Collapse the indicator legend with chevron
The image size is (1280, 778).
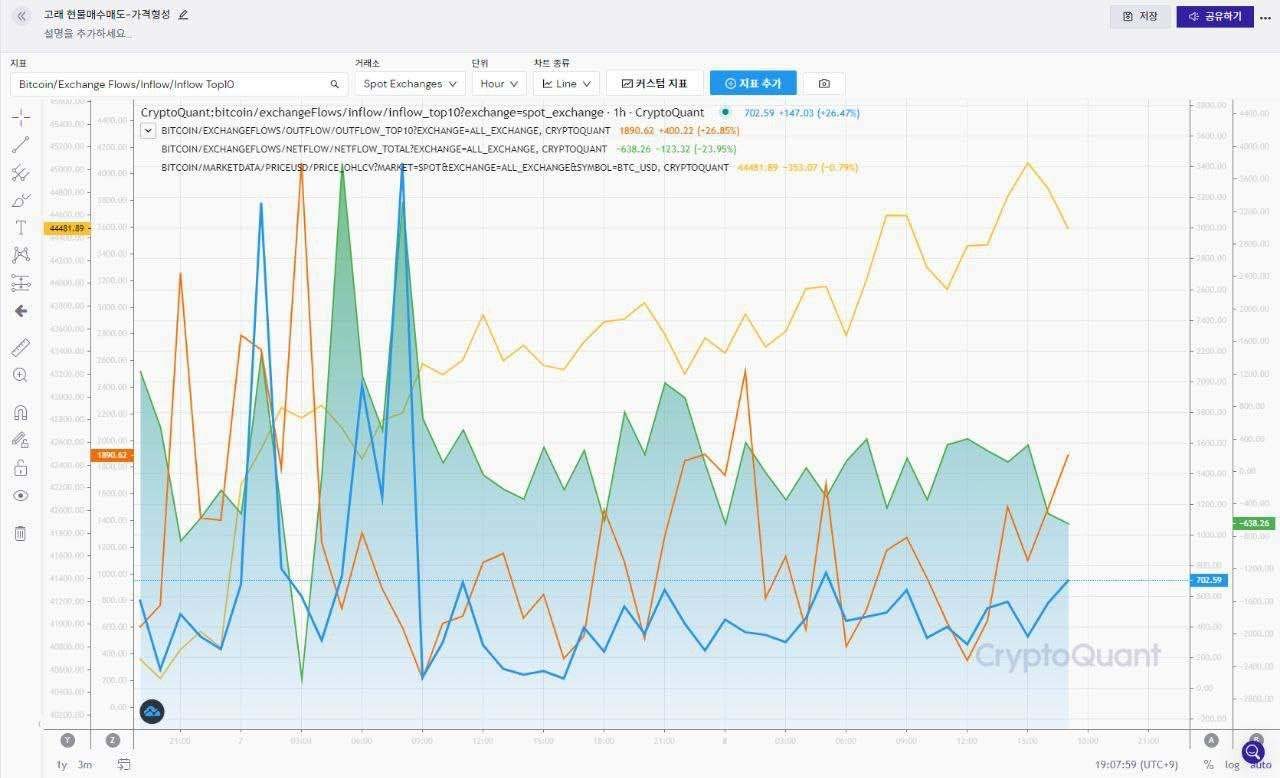point(148,130)
